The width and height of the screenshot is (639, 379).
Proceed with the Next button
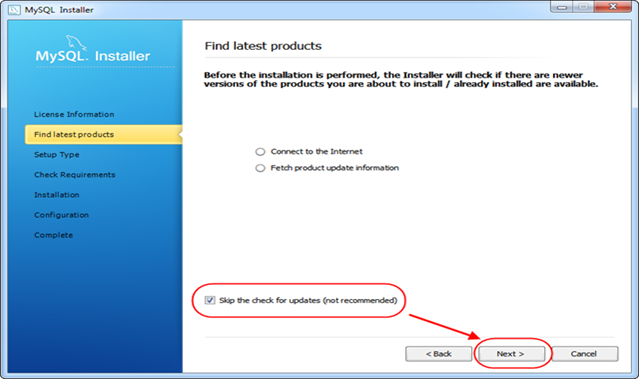click(511, 354)
